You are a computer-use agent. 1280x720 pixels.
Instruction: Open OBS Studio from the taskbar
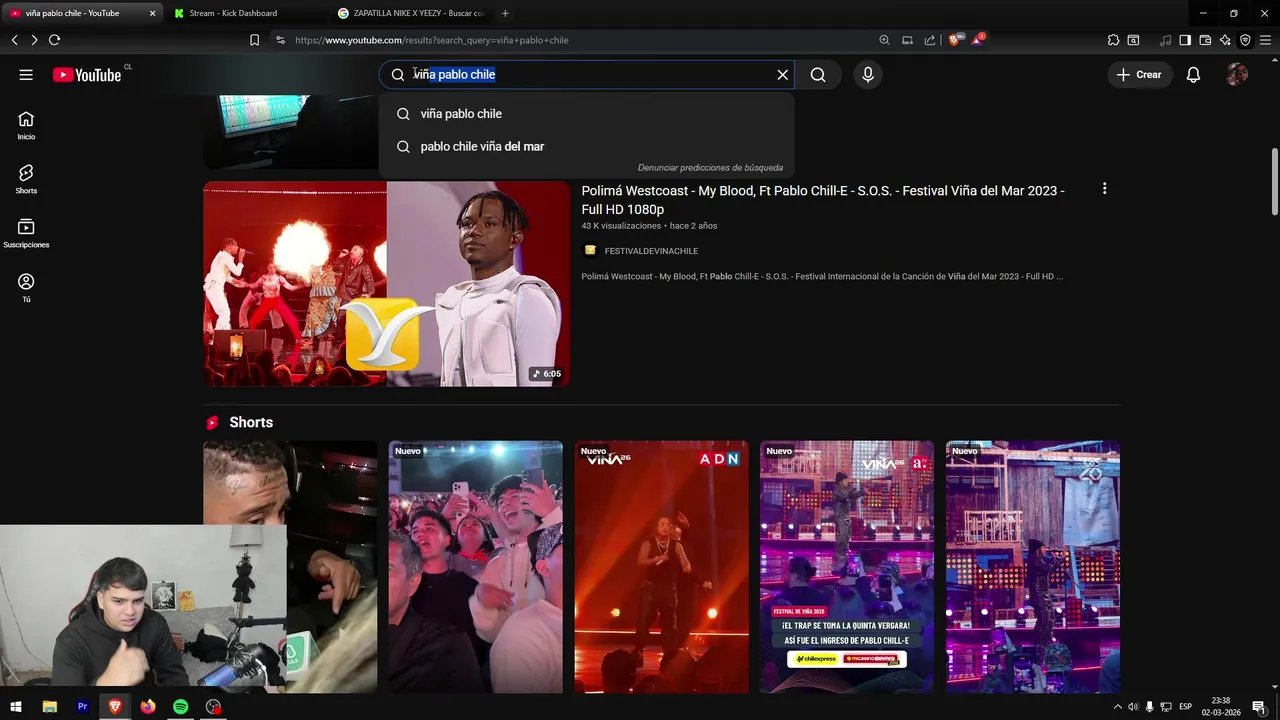pos(213,707)
